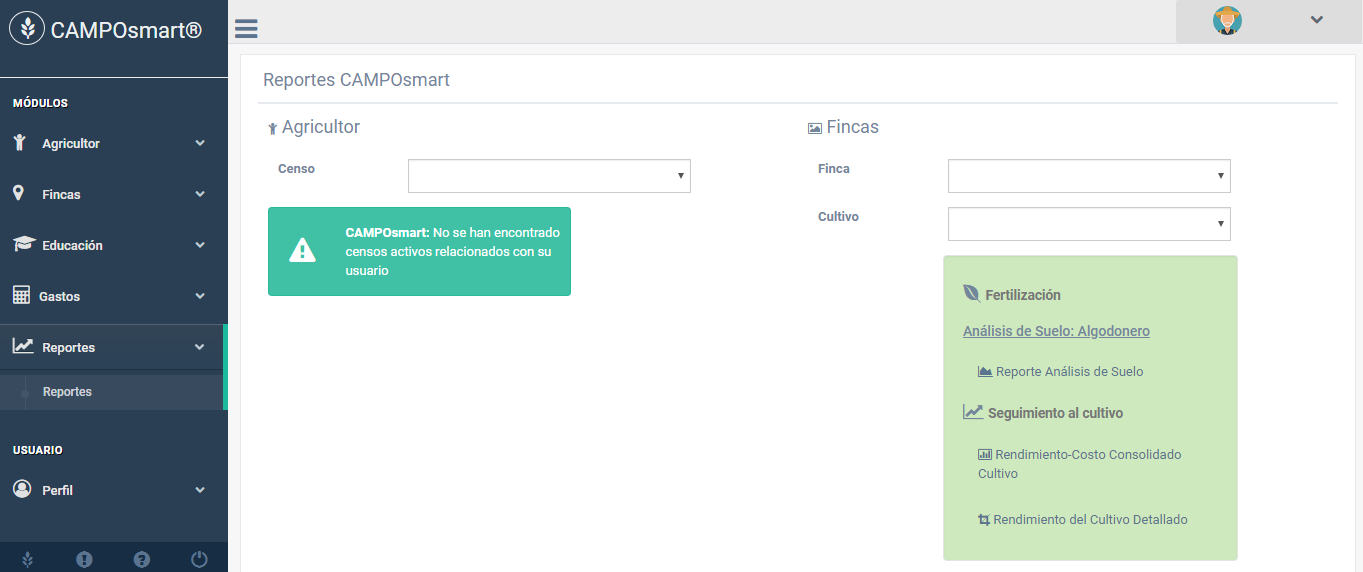Click the Censo field label
This screenshot has width=1363, height=572.
(296, 169)
